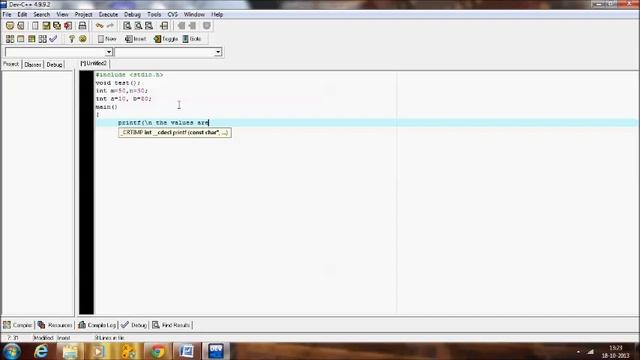Save the current file with the Save icon
Image resolution: width=640 pixels, height=360 pixels.
click(x=46, y=26)
